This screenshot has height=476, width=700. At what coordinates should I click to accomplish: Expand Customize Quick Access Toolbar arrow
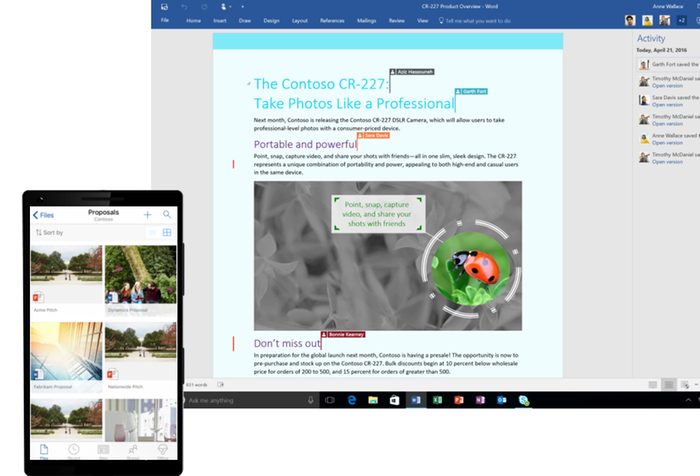pos(242,7)
